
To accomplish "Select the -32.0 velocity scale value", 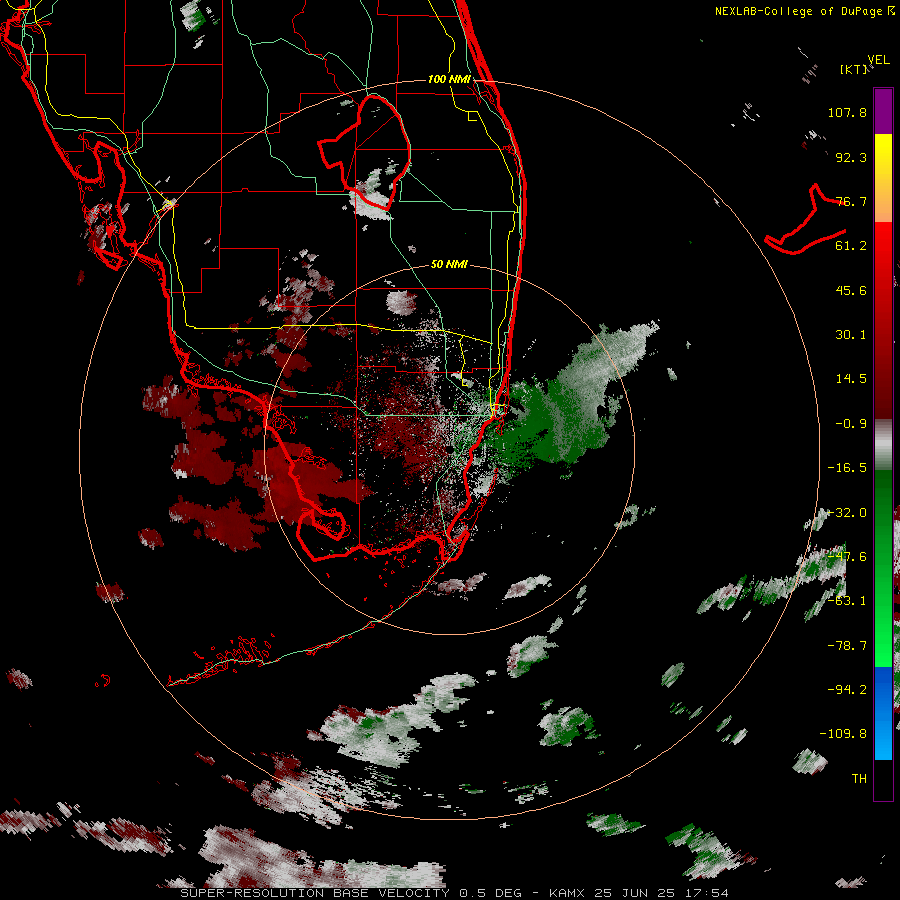I will (x=847, y=513).
